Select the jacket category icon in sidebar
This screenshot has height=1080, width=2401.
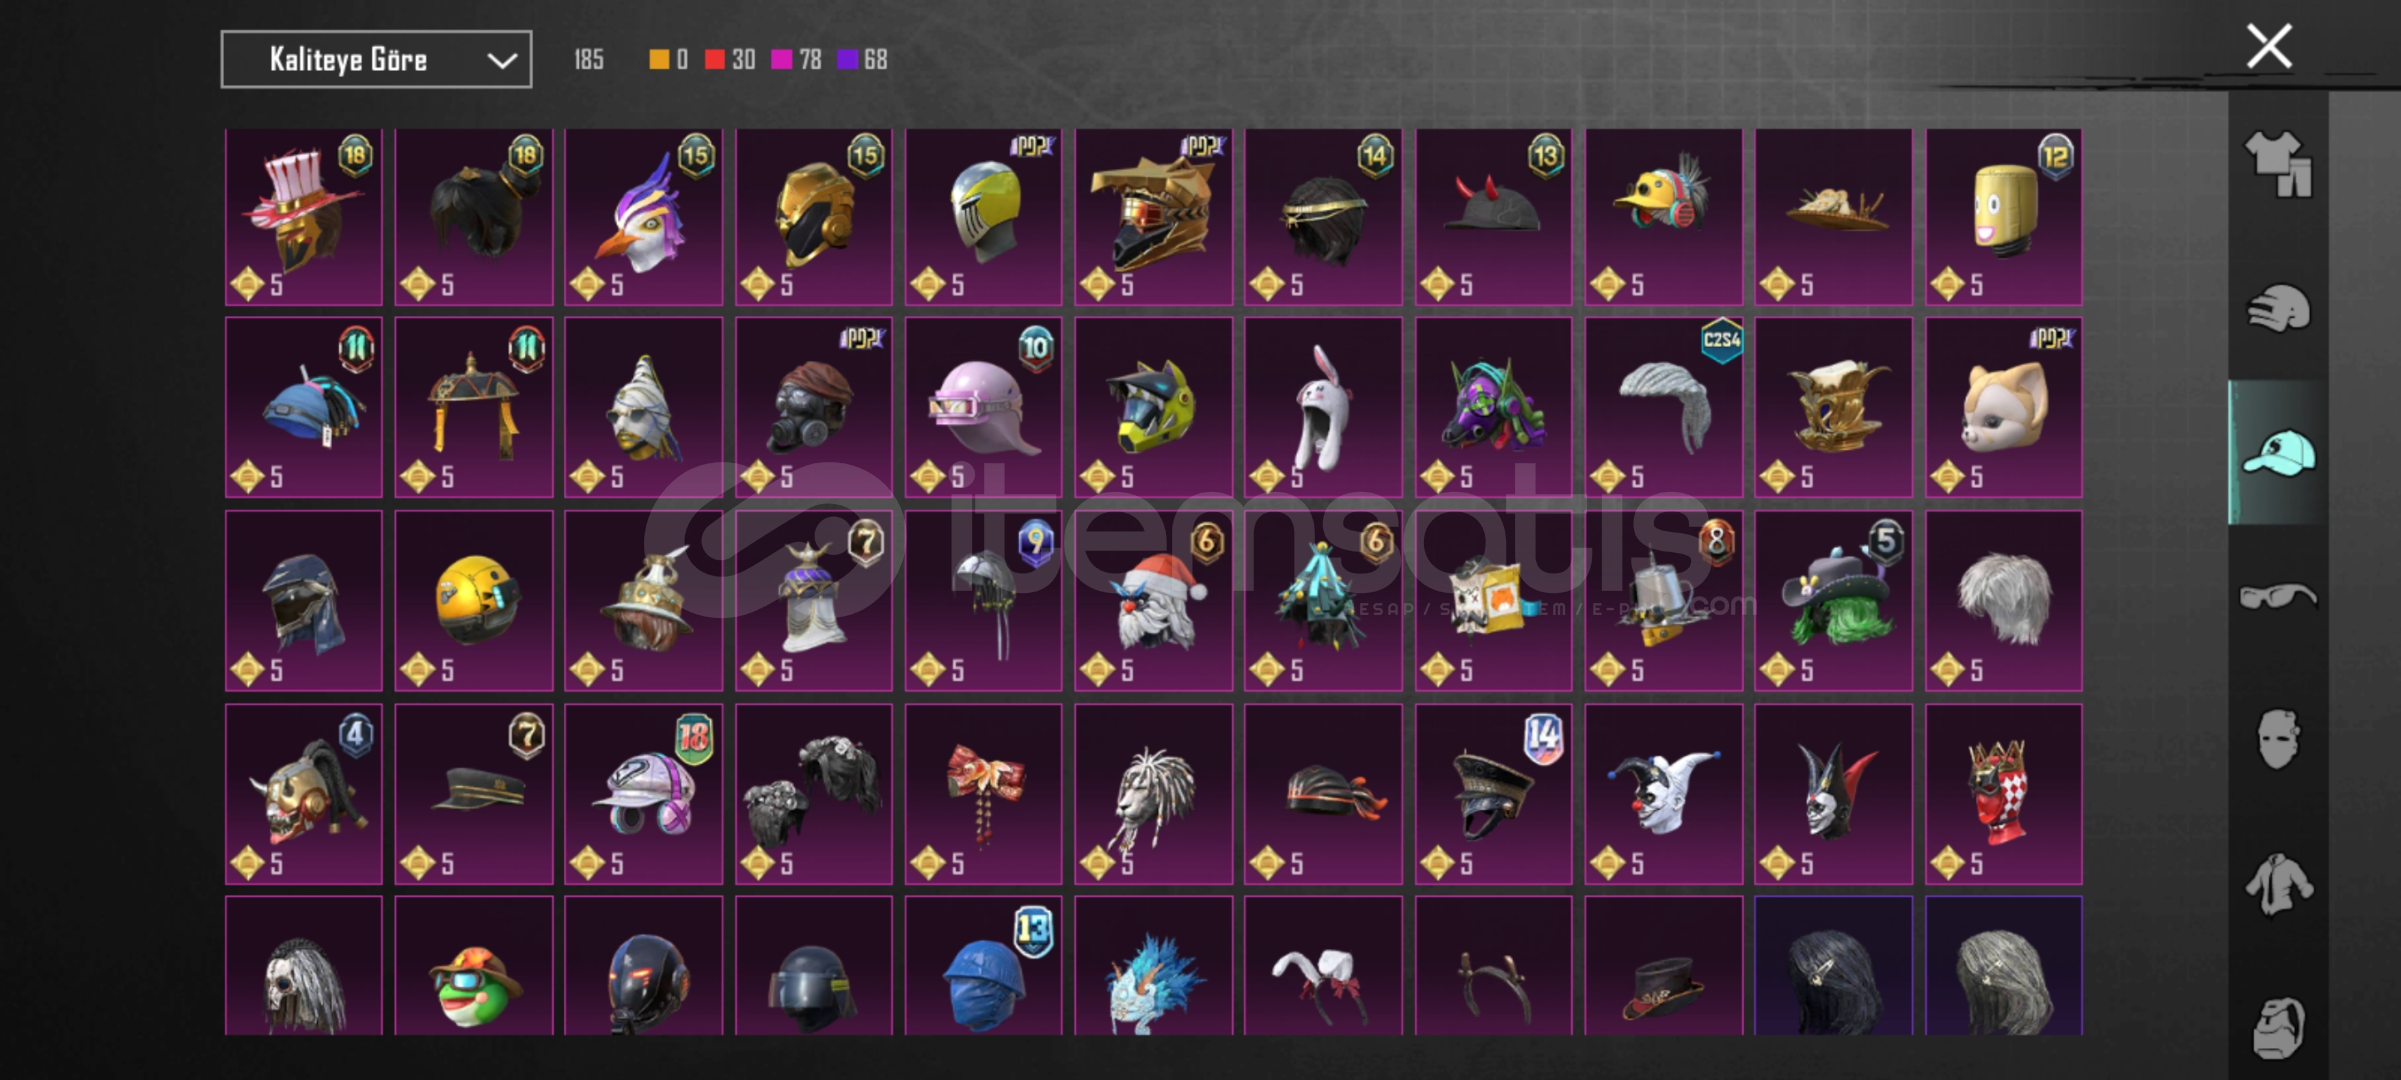coord(2278,885)
